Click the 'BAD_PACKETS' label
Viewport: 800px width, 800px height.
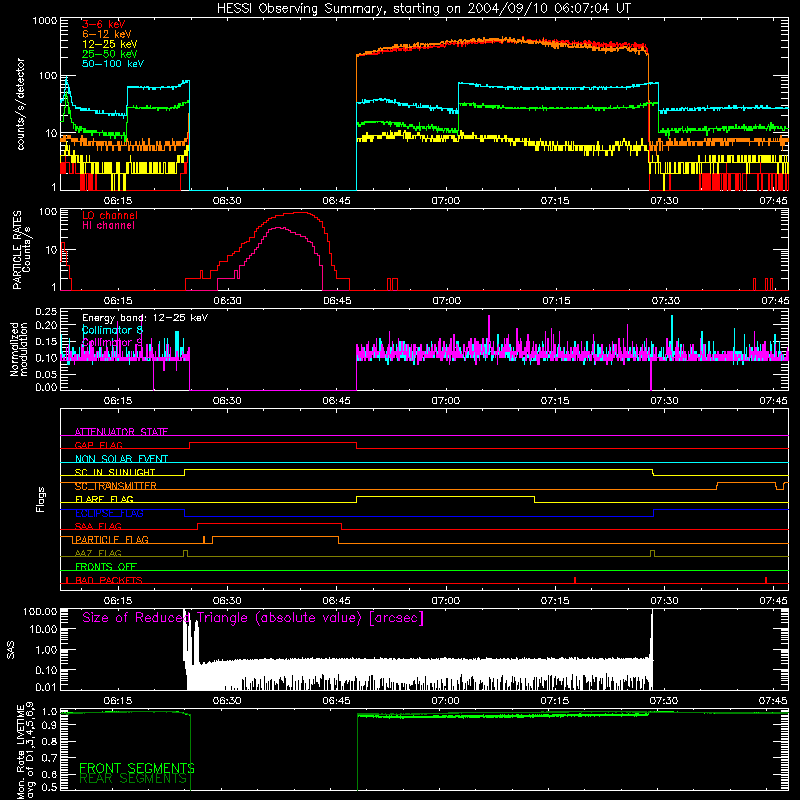coord(109,580)
